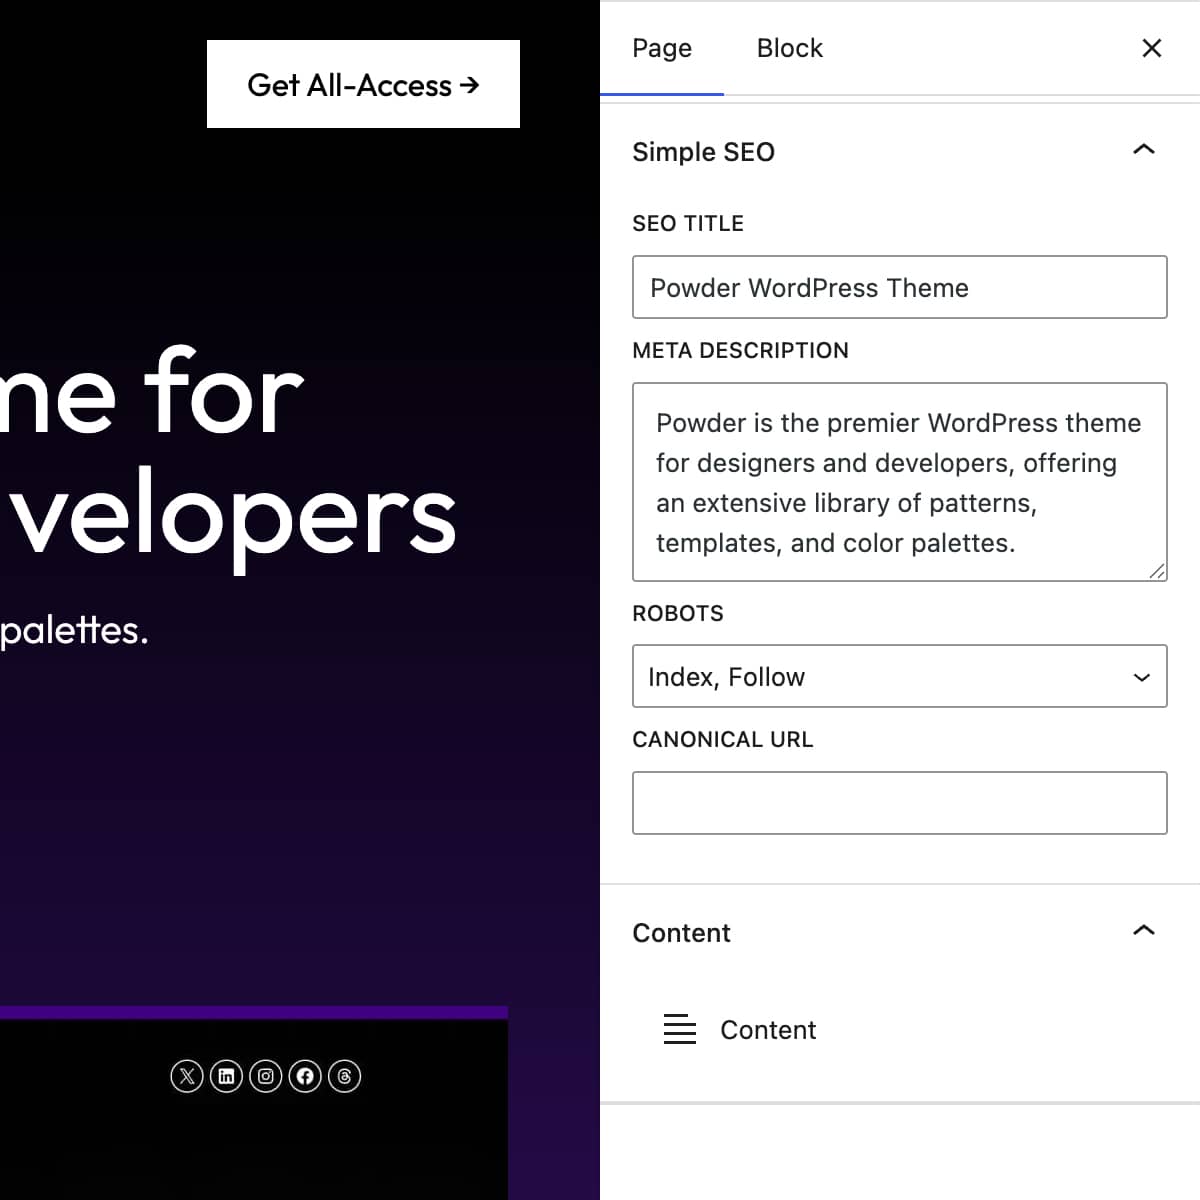1200x1200 pixels.
Task: Click the Get All-Access button
Action: tap(363, 85)
